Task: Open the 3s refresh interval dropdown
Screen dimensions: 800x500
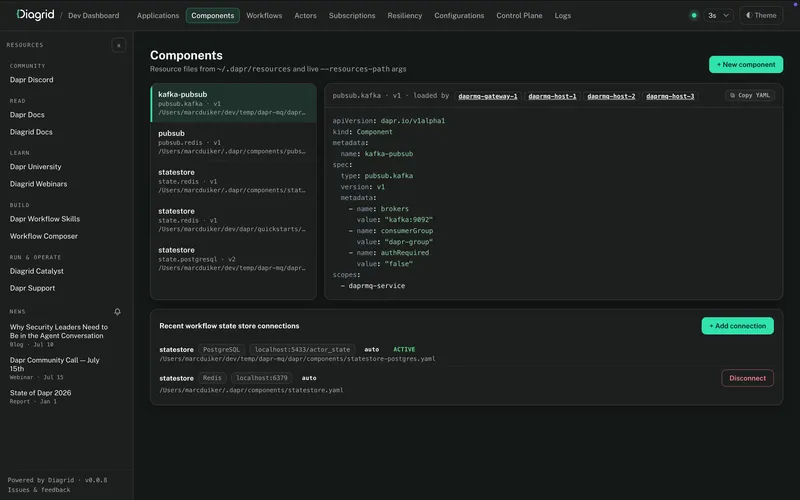Action: coord(718,15)
